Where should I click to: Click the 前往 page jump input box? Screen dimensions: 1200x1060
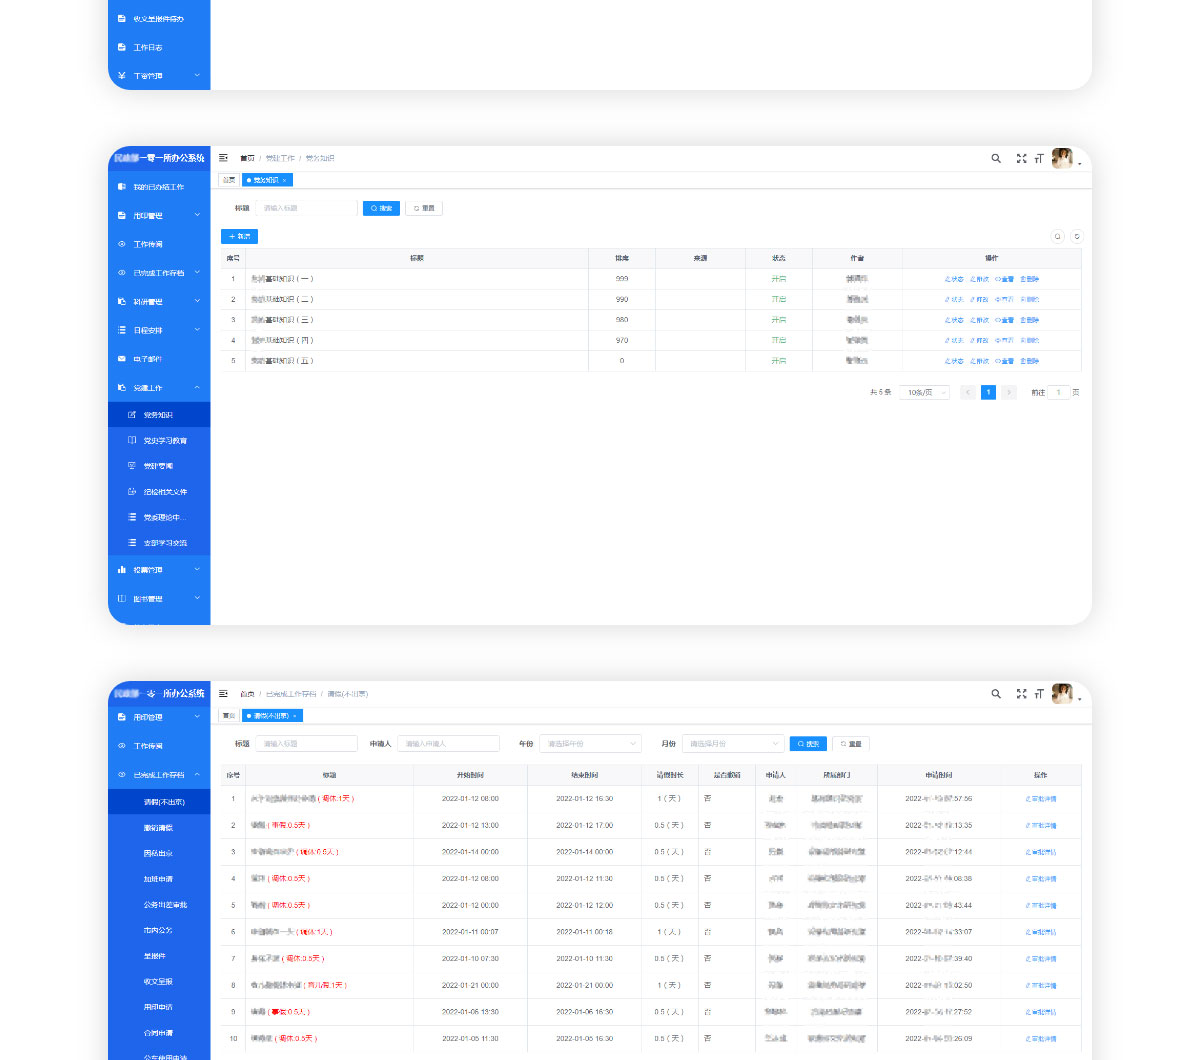click(1058, 393)
